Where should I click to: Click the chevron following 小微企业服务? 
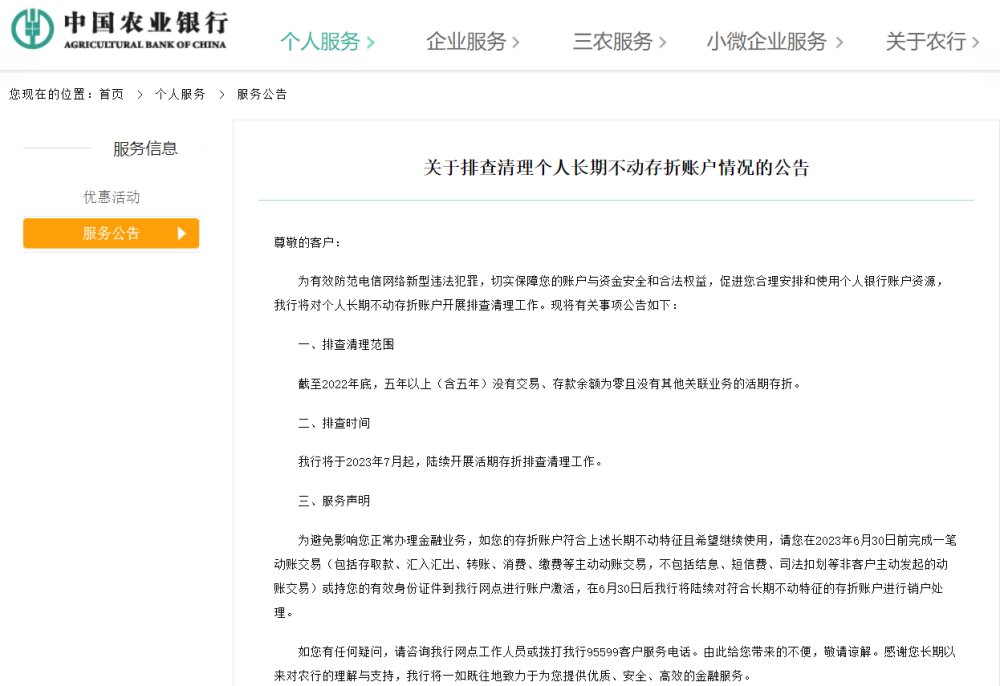[x=840, y=43]
